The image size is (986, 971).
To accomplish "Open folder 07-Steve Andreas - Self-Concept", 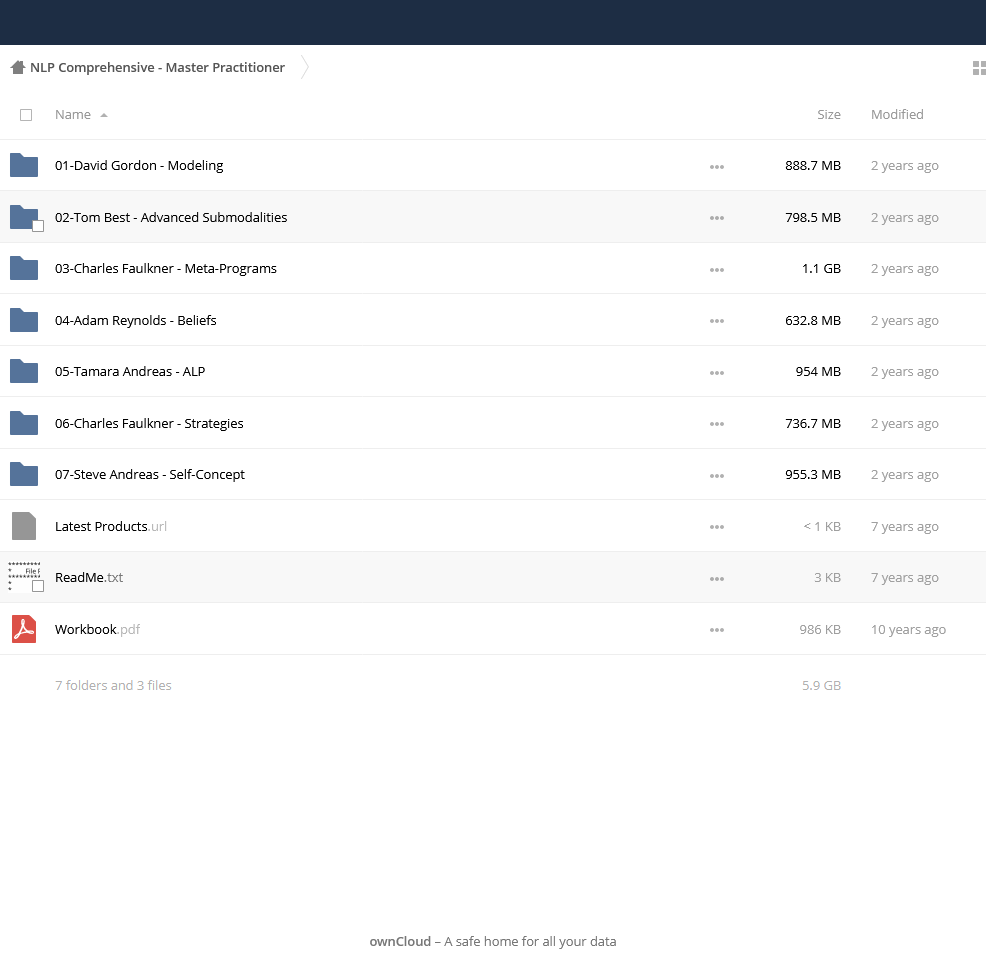I will [150, 475].
